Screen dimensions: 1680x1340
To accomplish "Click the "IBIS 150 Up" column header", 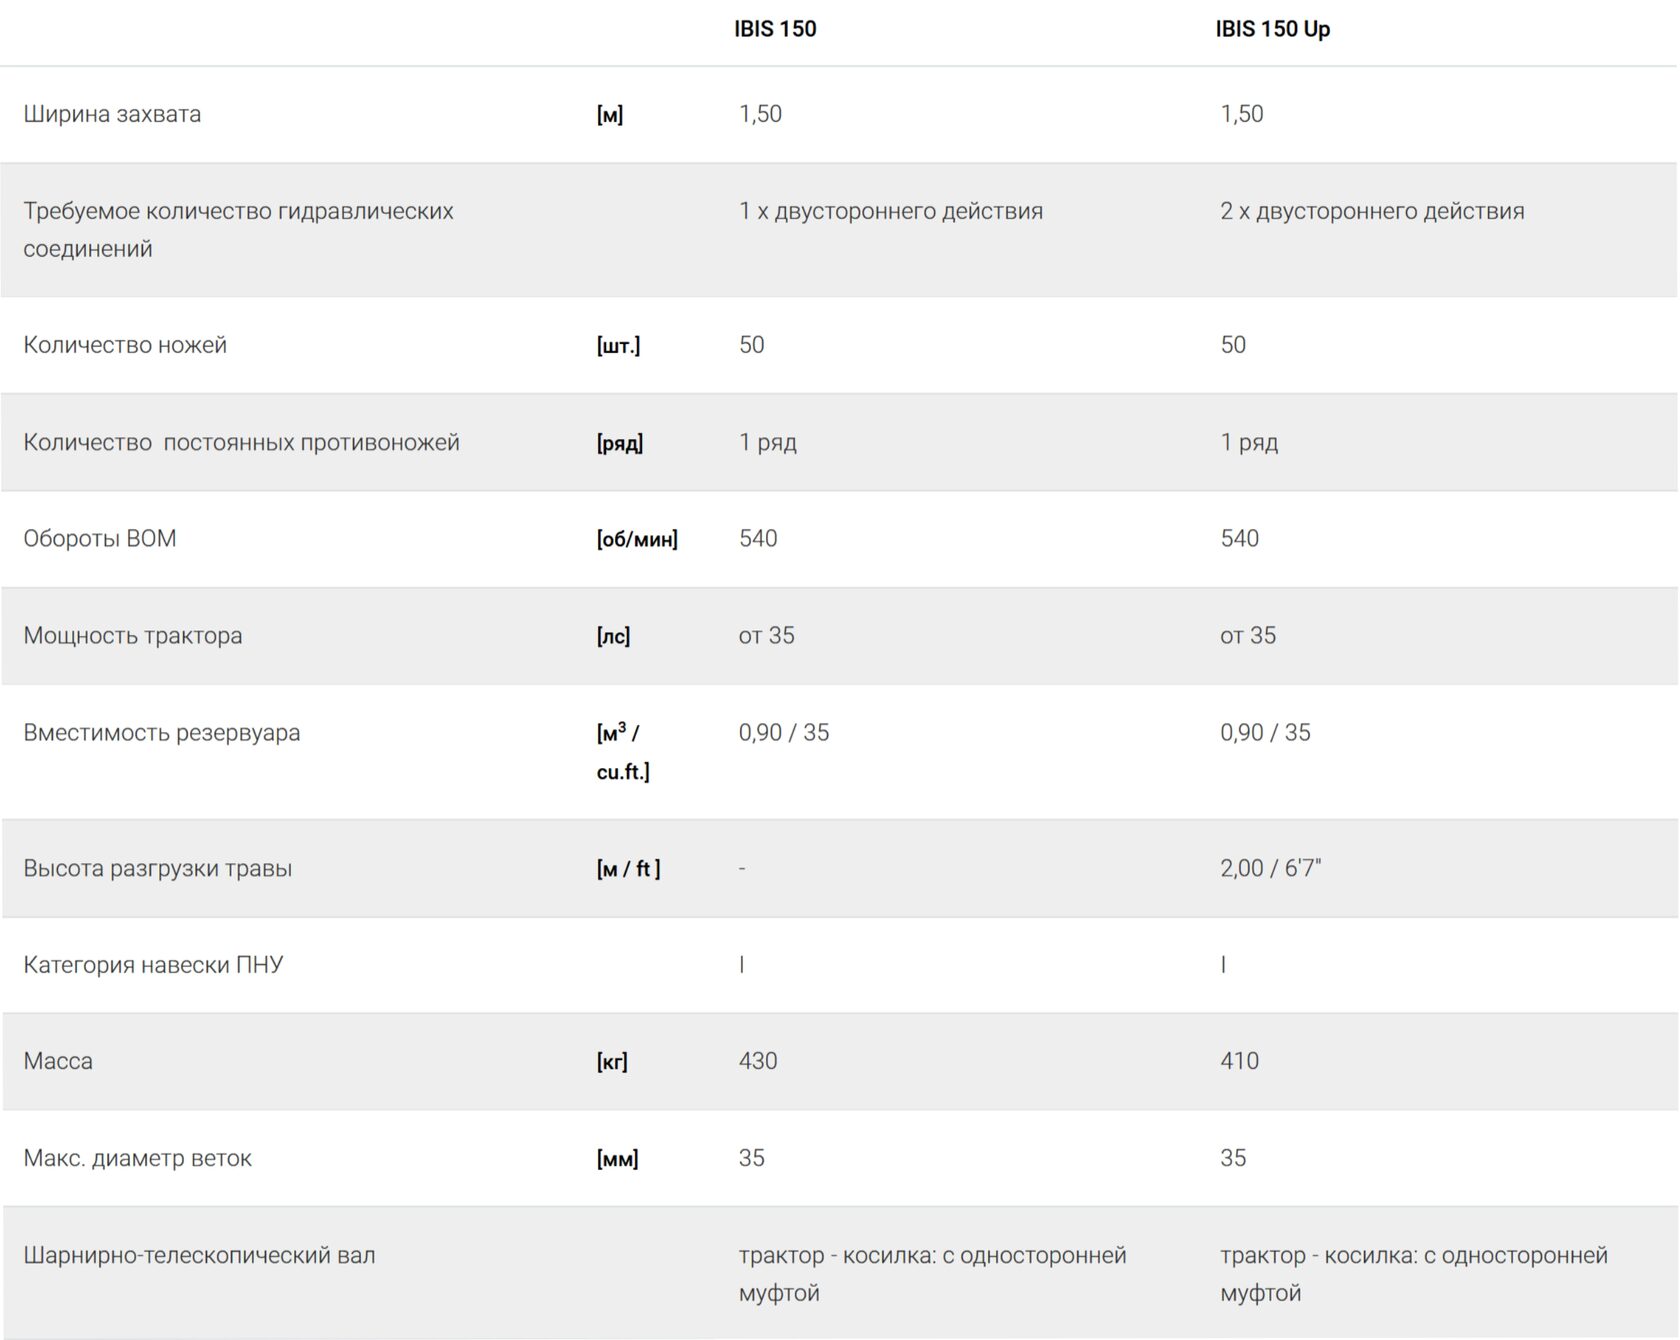I will [x=1272, y=29].
